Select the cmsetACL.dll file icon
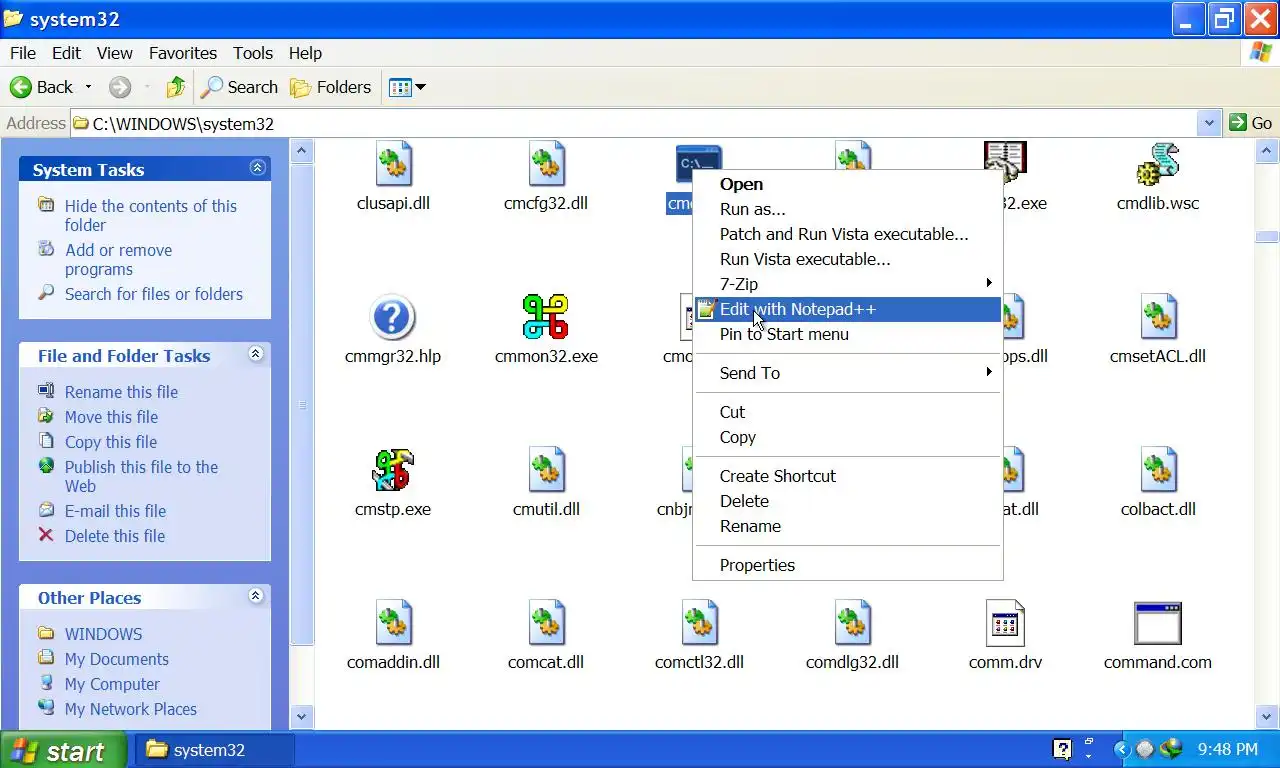The width and height of the screenshot is (1280, 768). tap(1158, 317)
